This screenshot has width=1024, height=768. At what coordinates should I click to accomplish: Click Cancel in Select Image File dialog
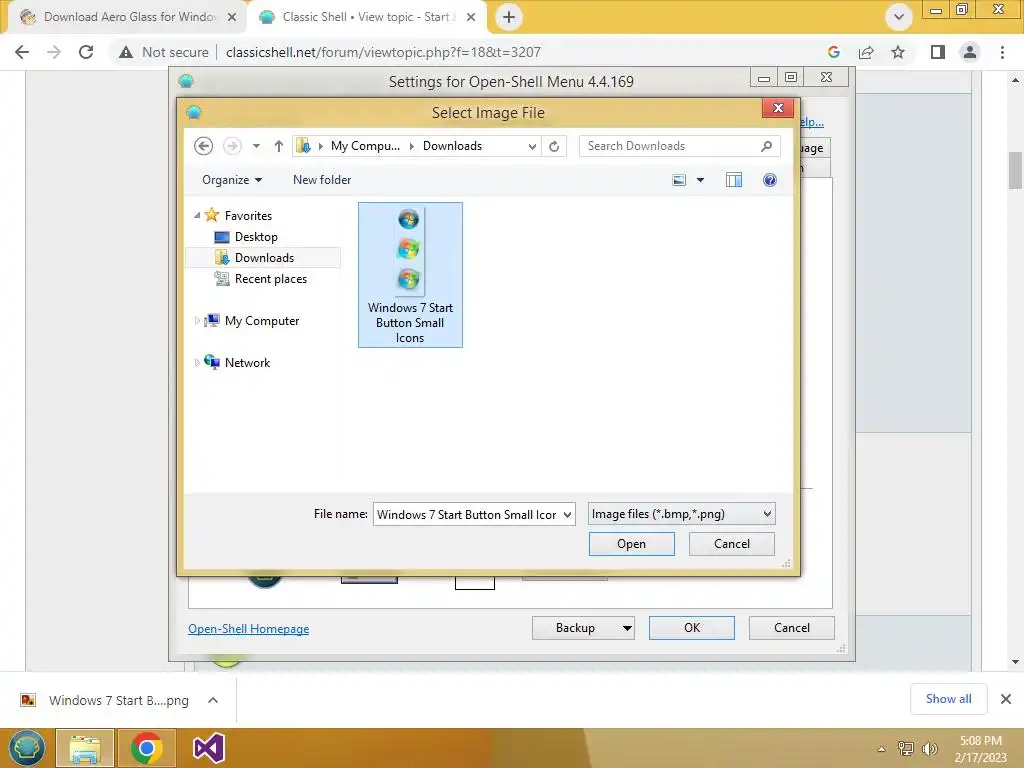[731, 544]
